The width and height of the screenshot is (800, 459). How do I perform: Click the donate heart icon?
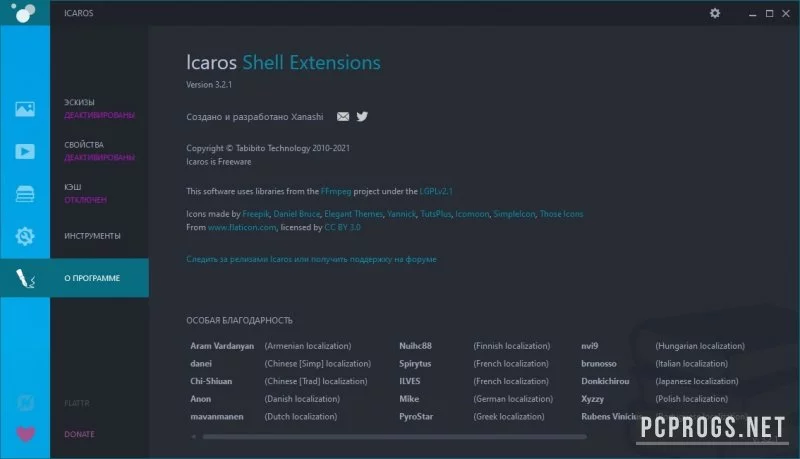pos(26,434)
